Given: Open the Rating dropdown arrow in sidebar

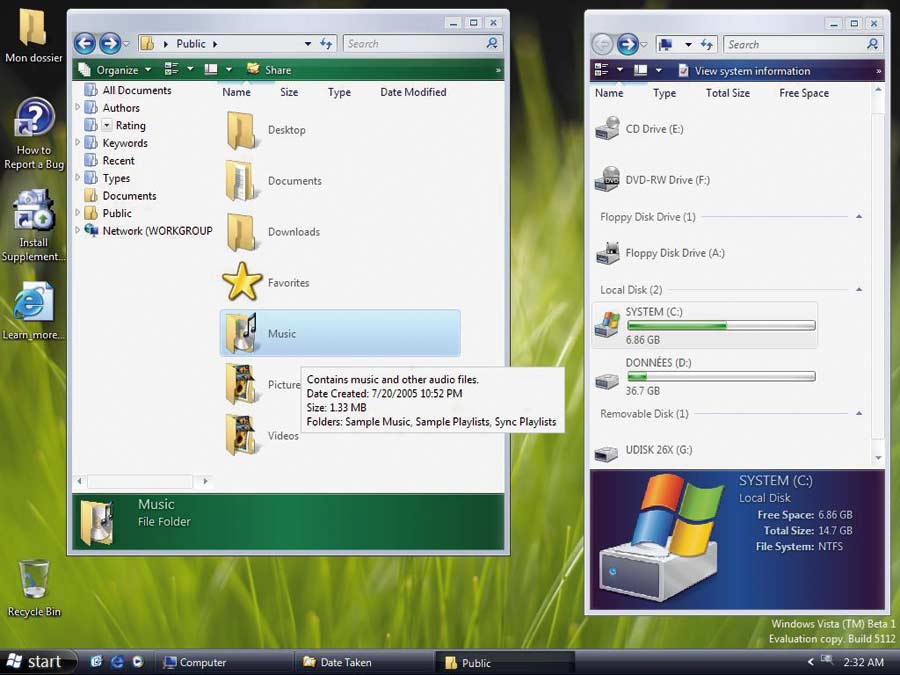Looking at the screenshot, I should (x=107, y=125).
